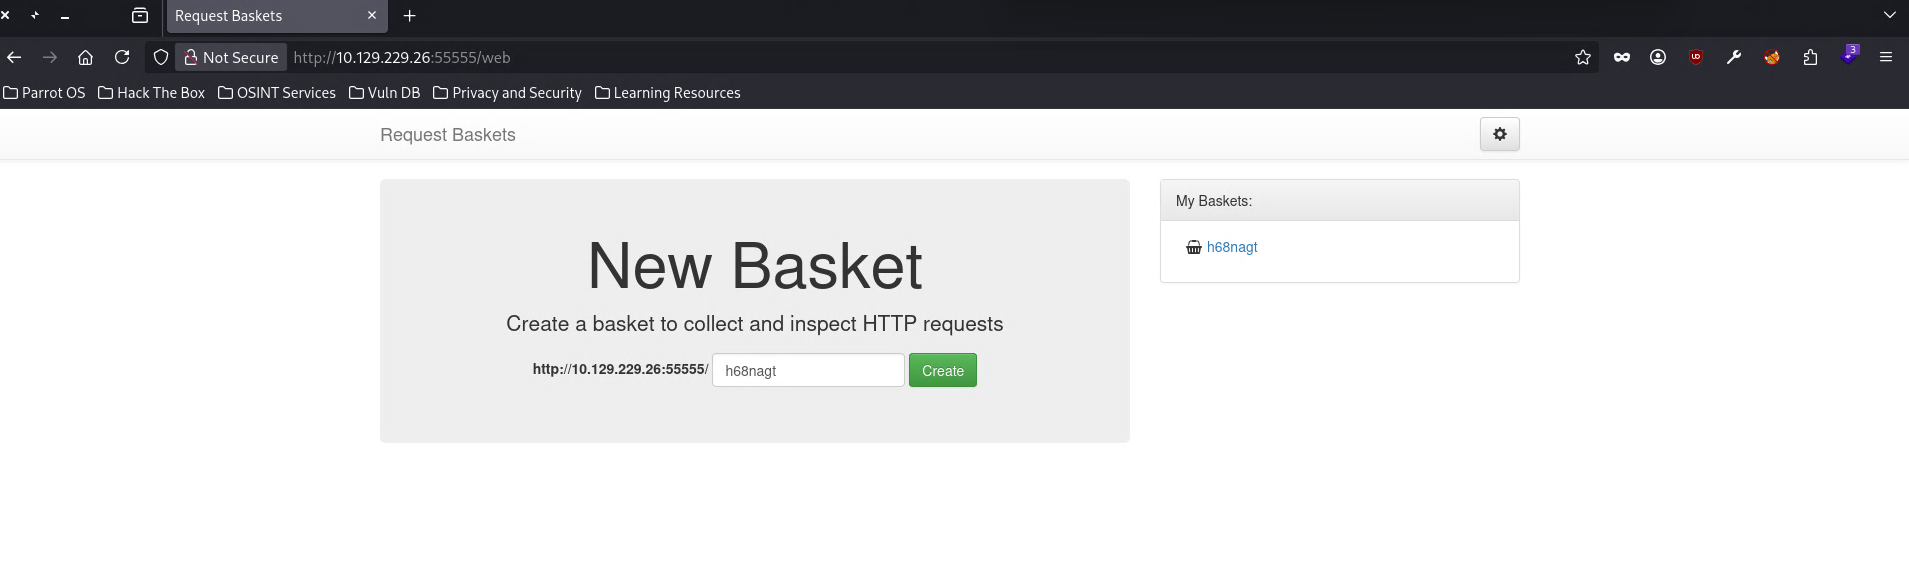Open the h68nagt basket link

click(x=1232, y=247)
